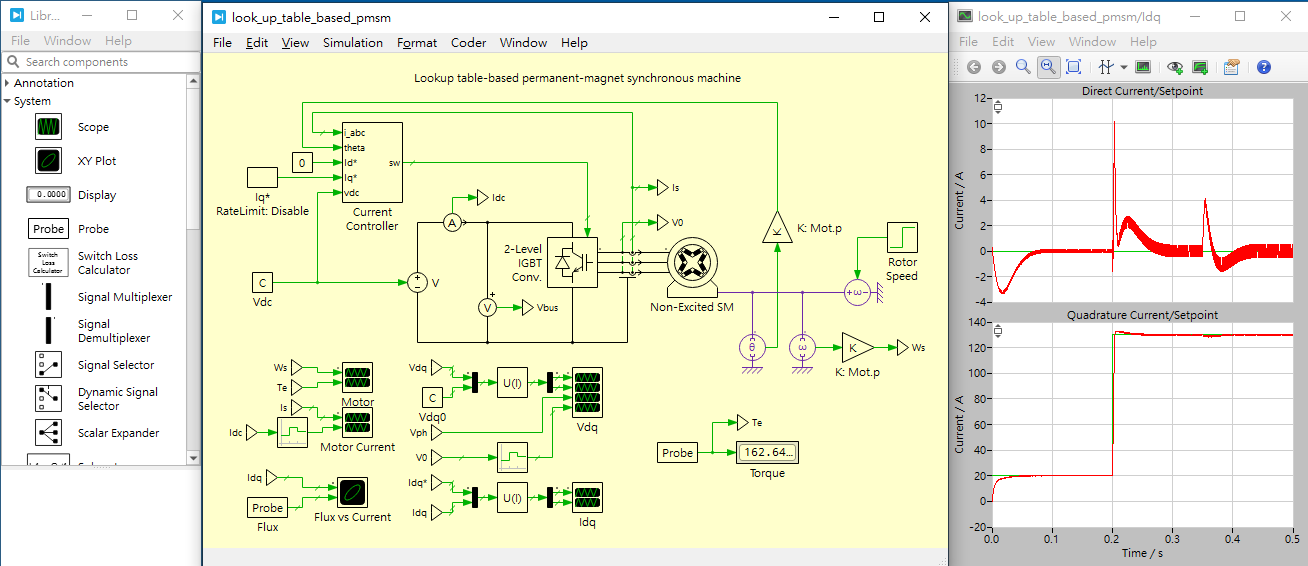Click the blue help icon in scope toolbar
The width and height of the screenshot is (1308, 566).
click(x=1264, y=67)
